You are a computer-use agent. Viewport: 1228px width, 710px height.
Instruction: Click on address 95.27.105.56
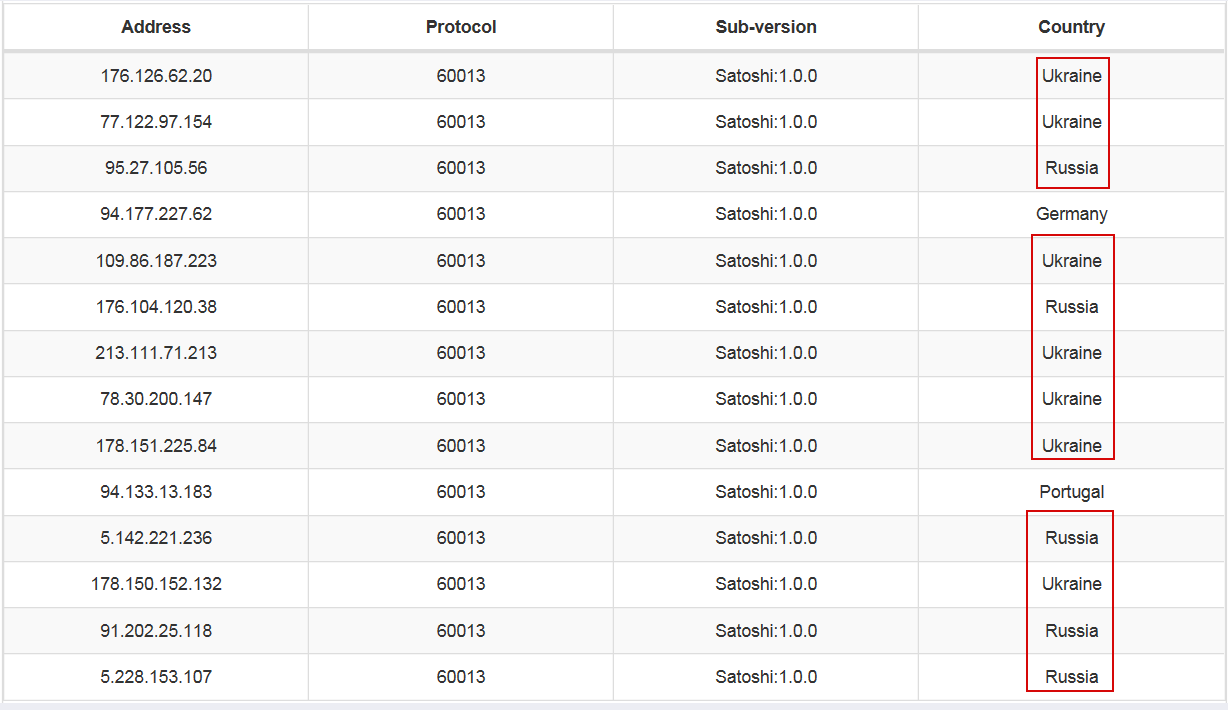[156, 168]
